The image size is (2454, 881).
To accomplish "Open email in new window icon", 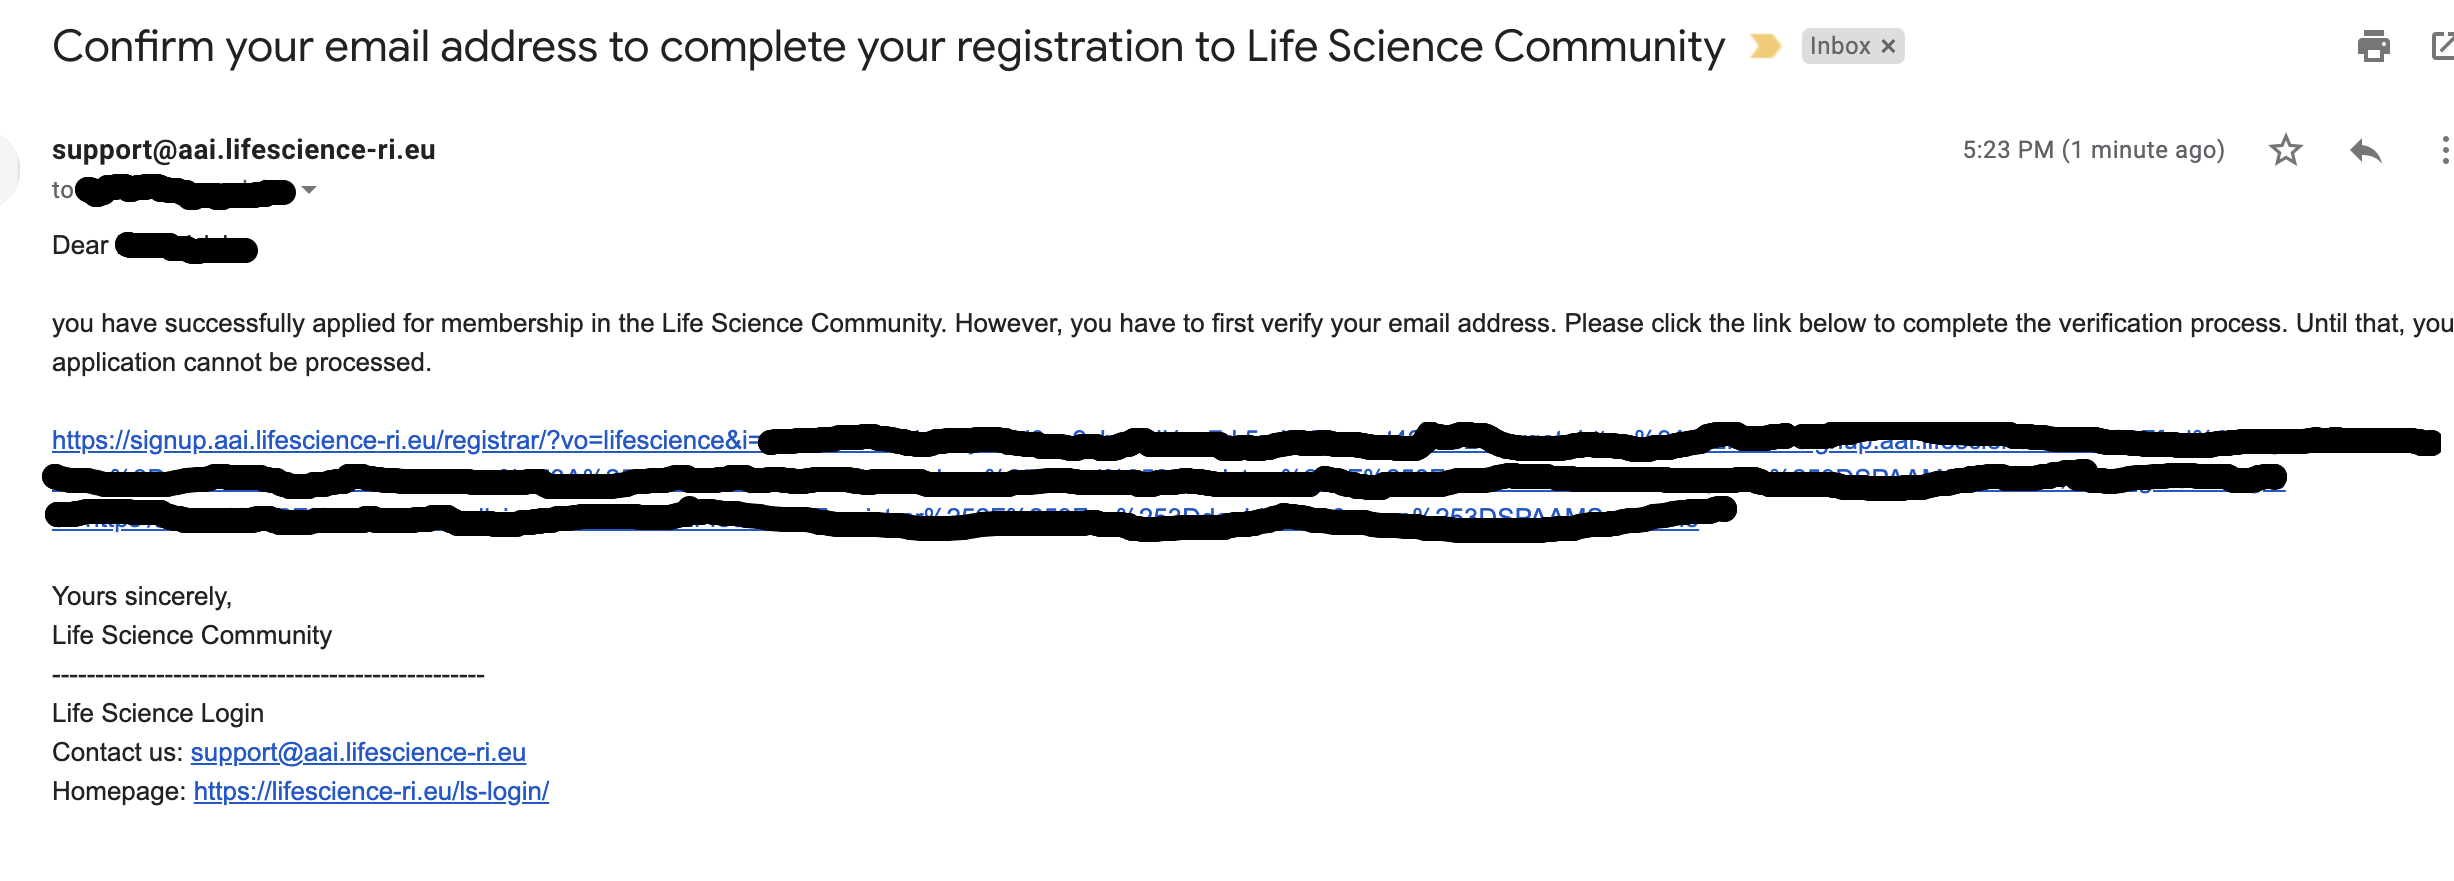I will (2443, 46).
